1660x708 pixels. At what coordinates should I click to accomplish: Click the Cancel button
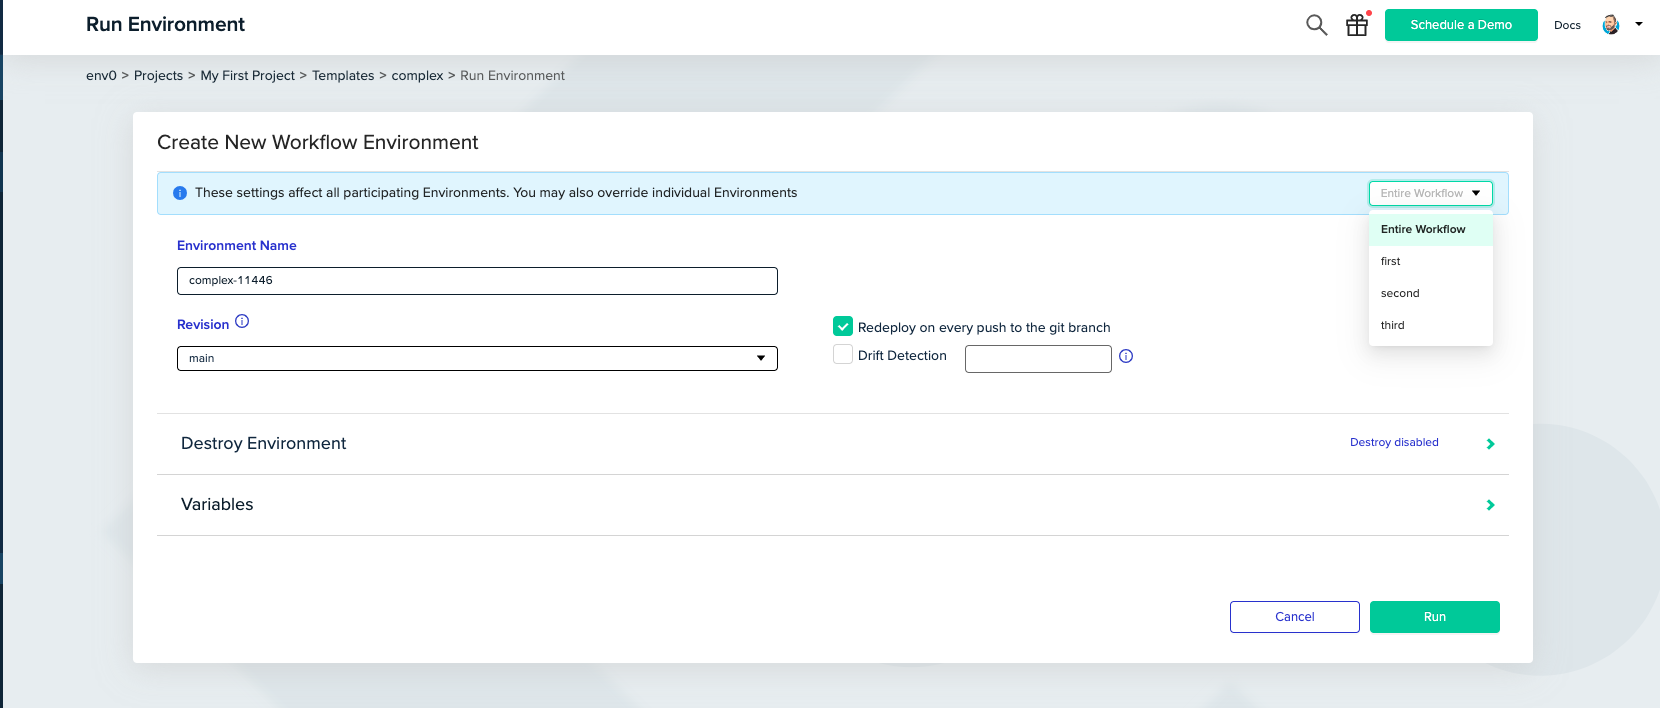click(x=1295, y=617)
